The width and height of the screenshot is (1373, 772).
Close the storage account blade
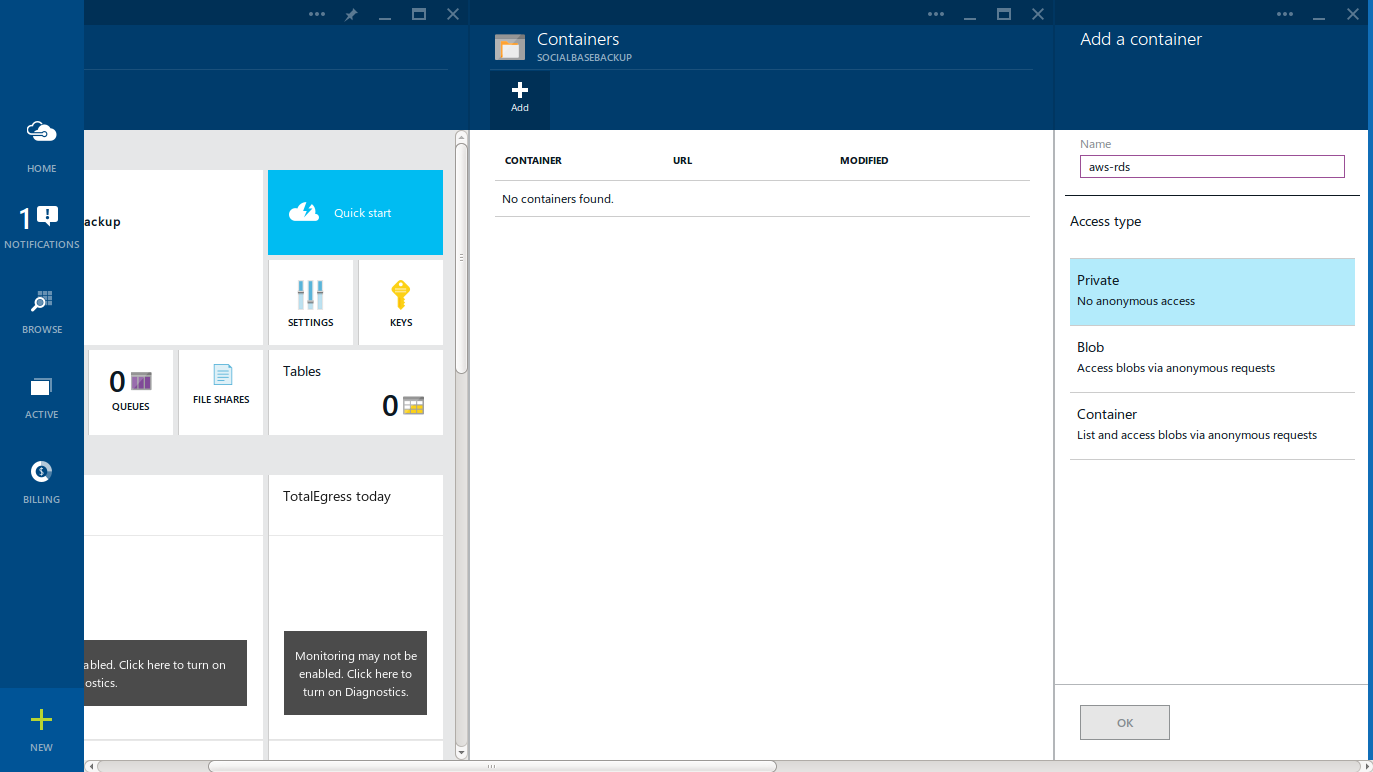coord(452,14)
